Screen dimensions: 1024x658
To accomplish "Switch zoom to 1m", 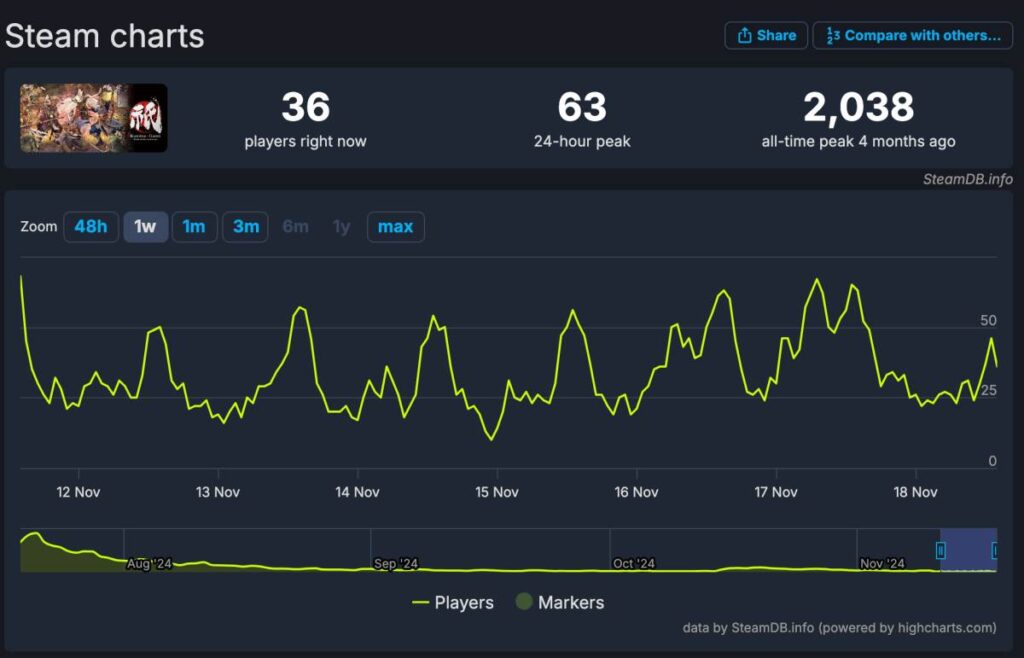I will pyautogui.click(x=194, y=227).
